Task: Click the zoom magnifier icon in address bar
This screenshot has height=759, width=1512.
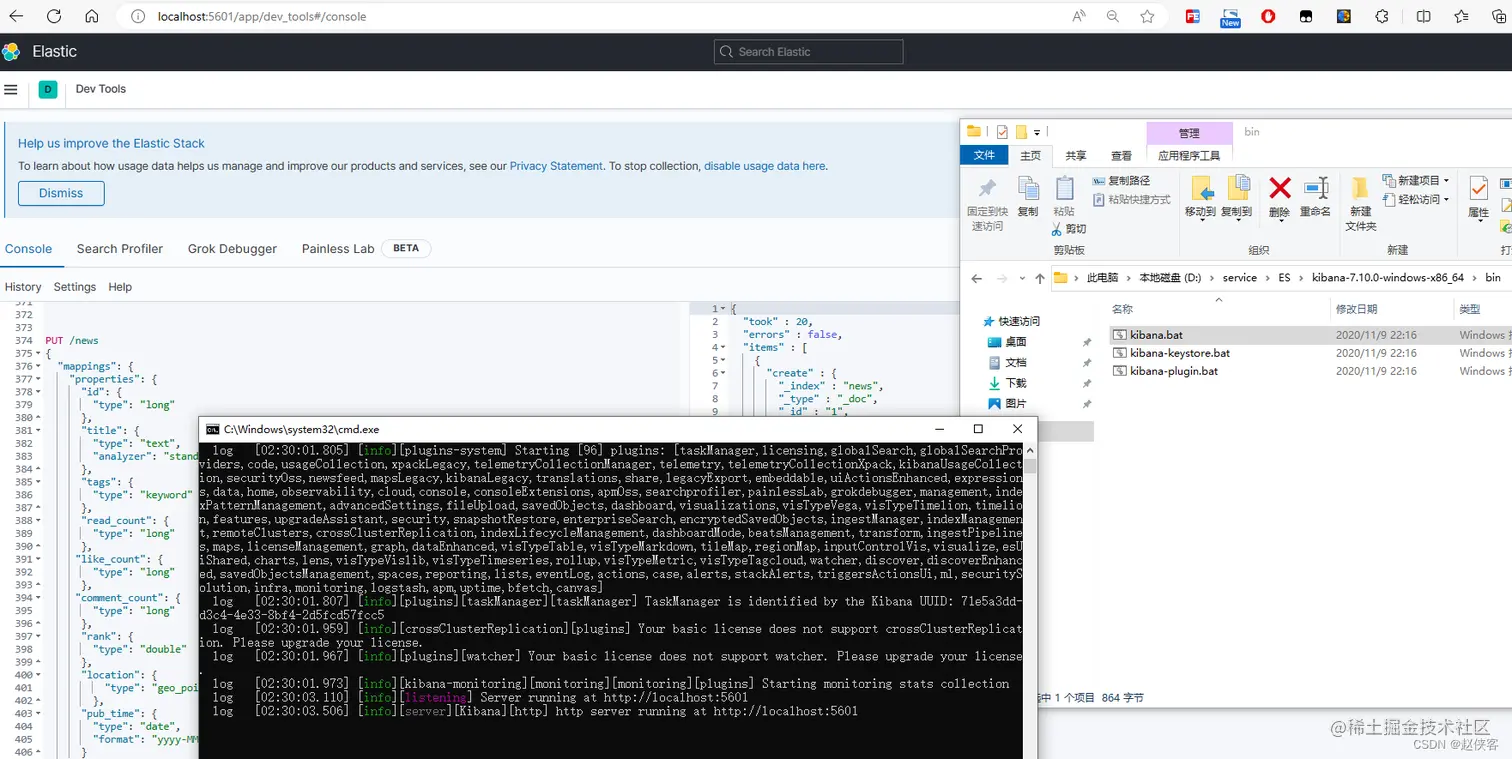Action: click(1113, 17)
